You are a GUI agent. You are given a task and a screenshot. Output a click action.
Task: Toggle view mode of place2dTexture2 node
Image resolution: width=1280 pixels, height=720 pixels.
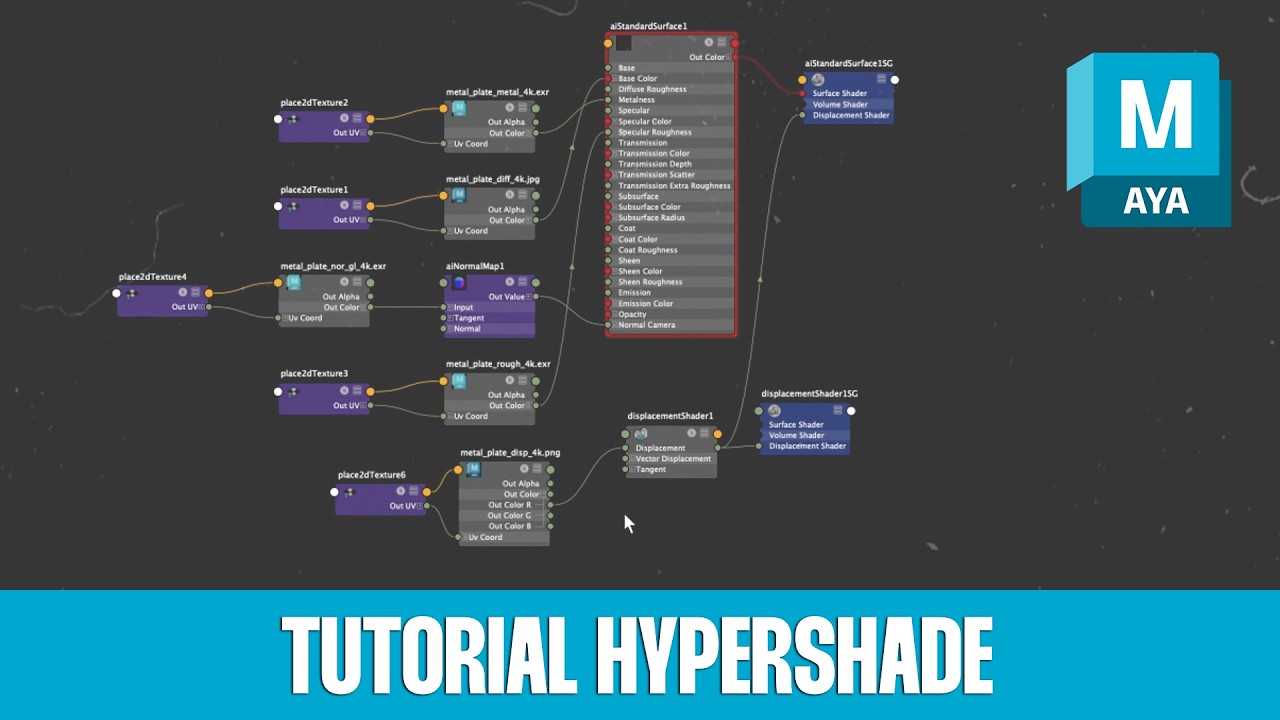click(x=357, y=119)
